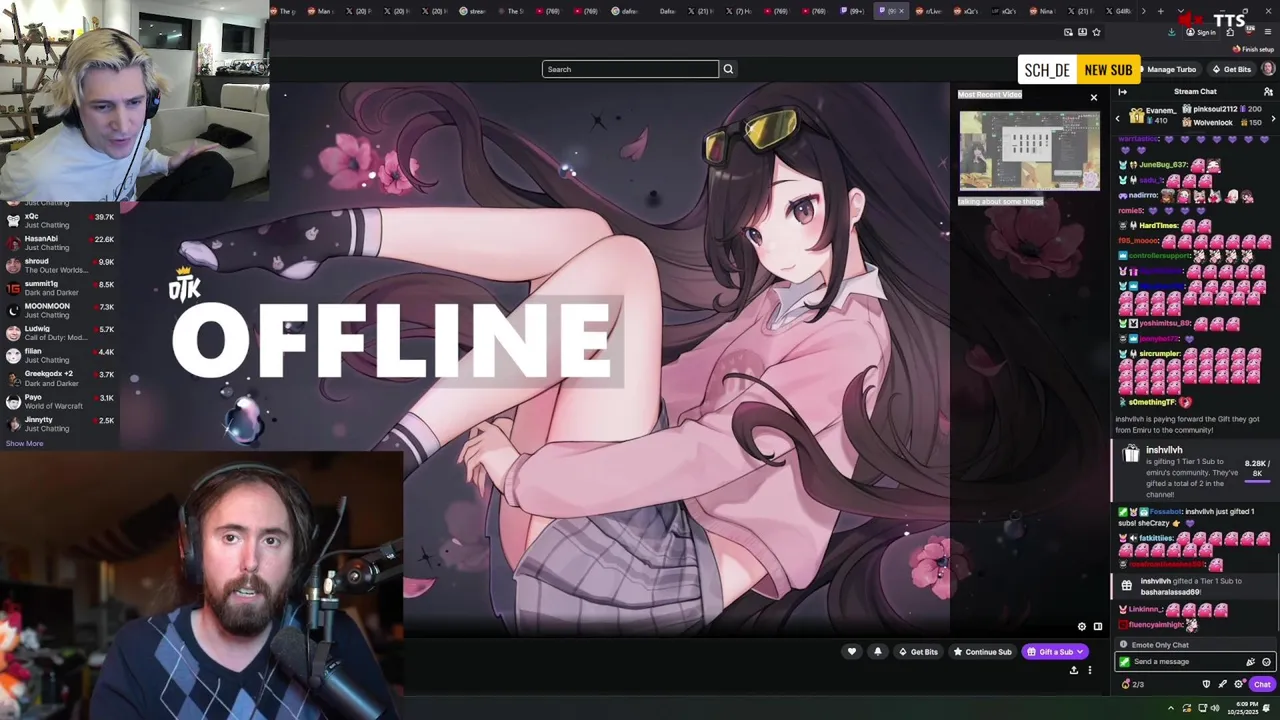Open the Firefox hamburger menu
This screenshot has height=720, width=1280.
1268,32
